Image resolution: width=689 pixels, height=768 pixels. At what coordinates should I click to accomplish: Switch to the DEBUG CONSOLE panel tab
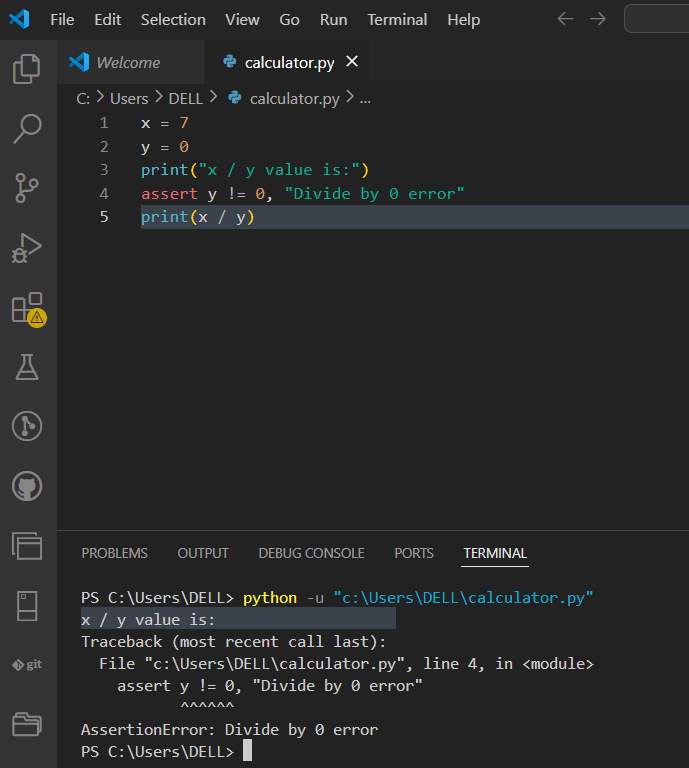[x=311, y=553]
